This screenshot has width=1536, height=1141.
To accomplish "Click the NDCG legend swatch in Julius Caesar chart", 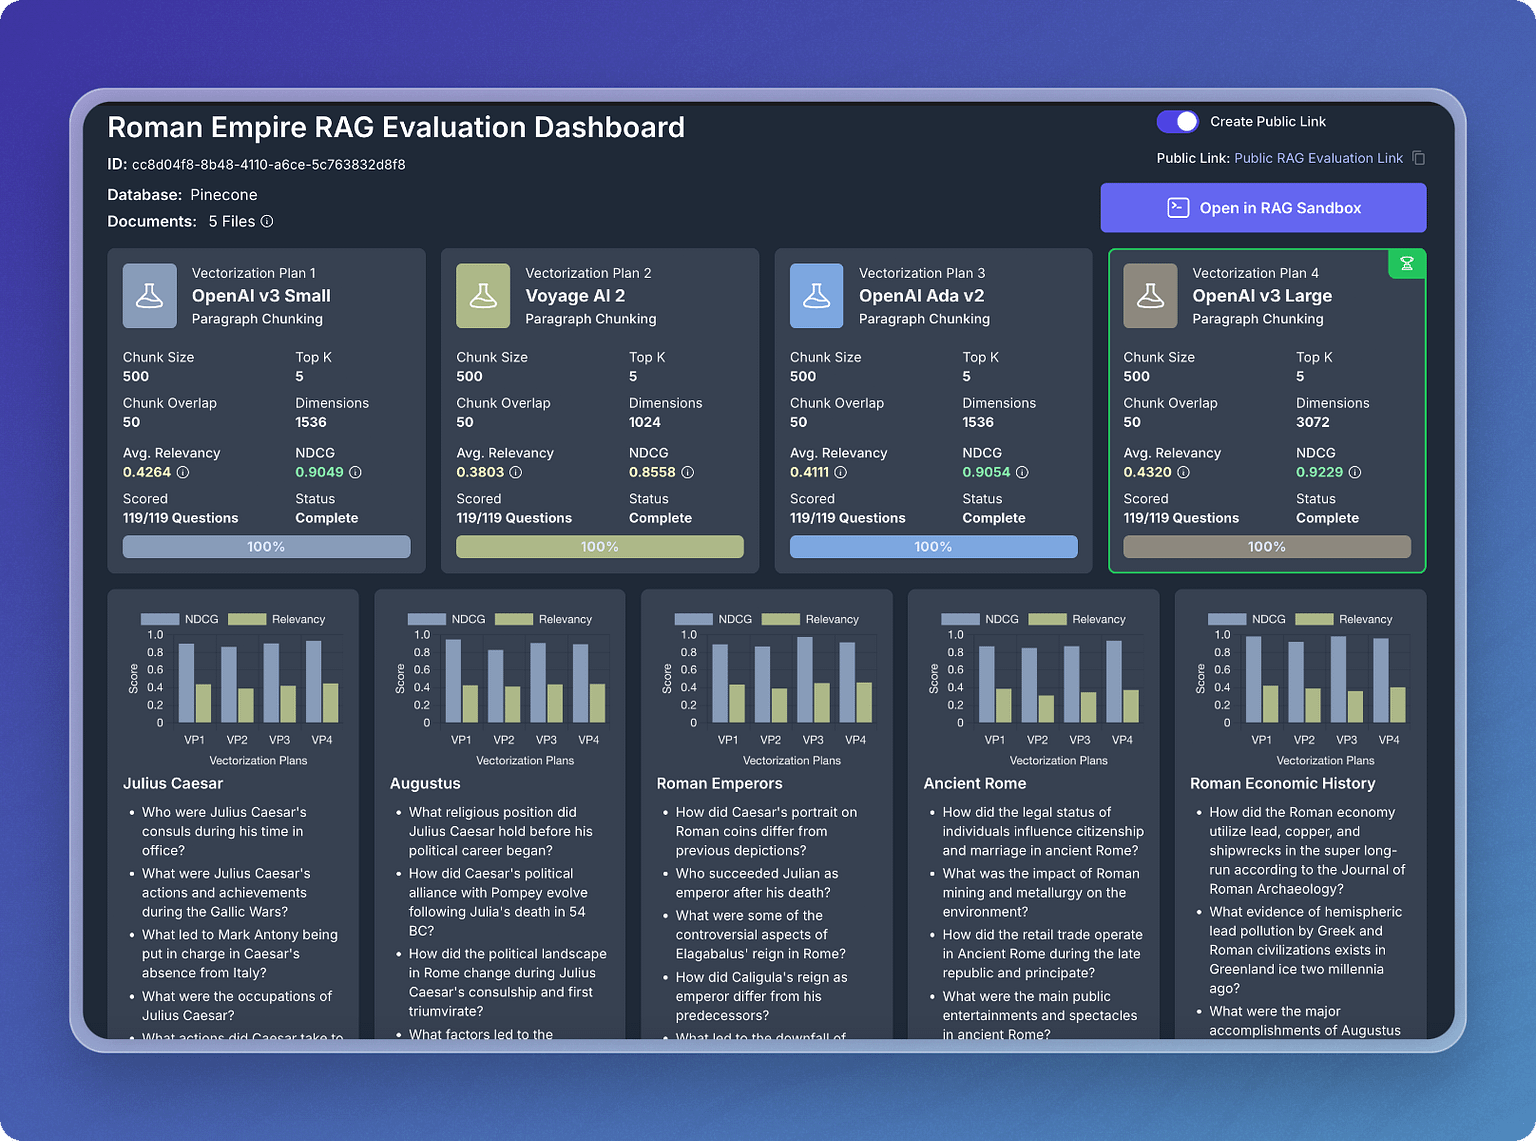I will click(x=158, y=618).
